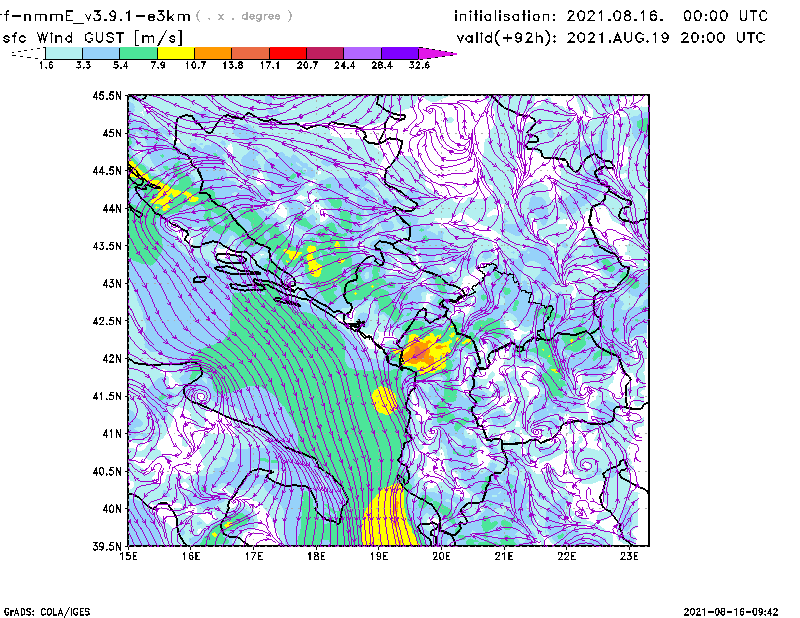Click the 32.6 value on legend scale
The image size is (800, 618).
pos(418,65)
